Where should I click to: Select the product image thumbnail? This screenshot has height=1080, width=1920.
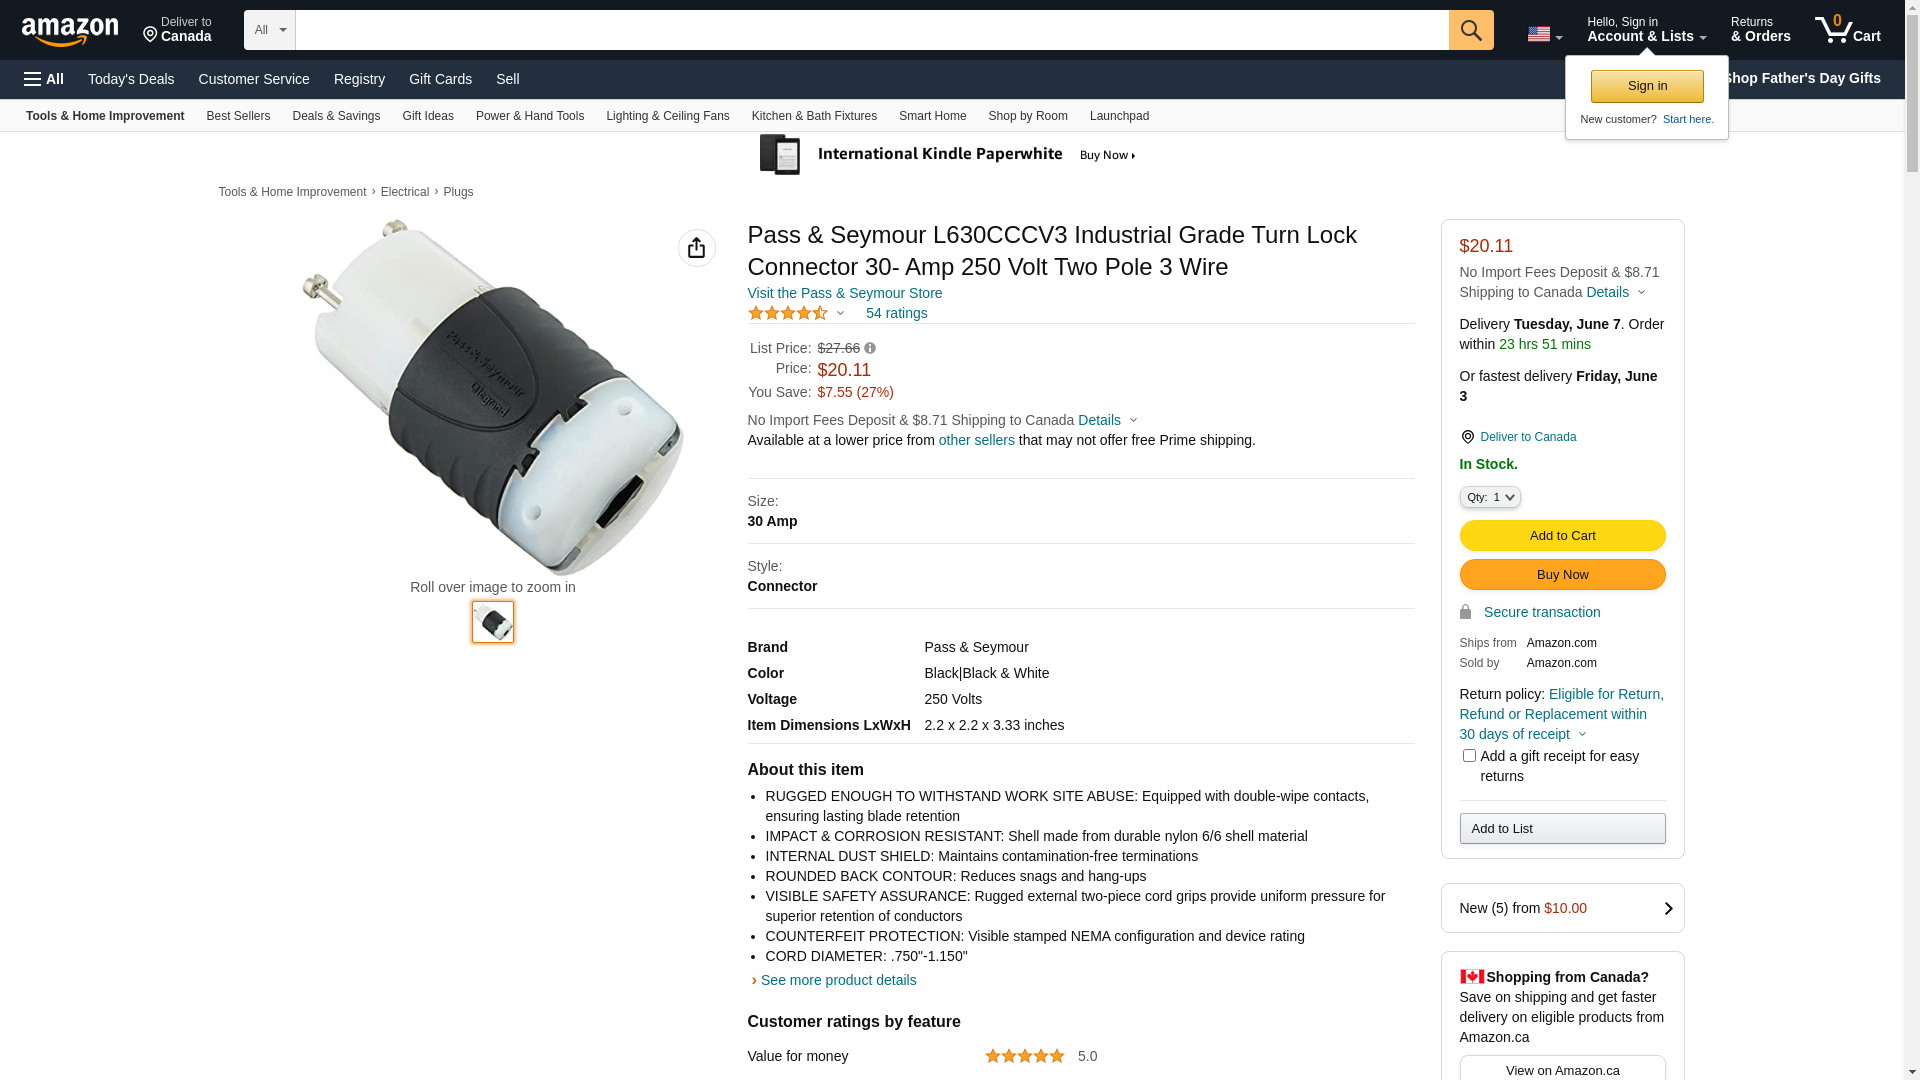493,622
